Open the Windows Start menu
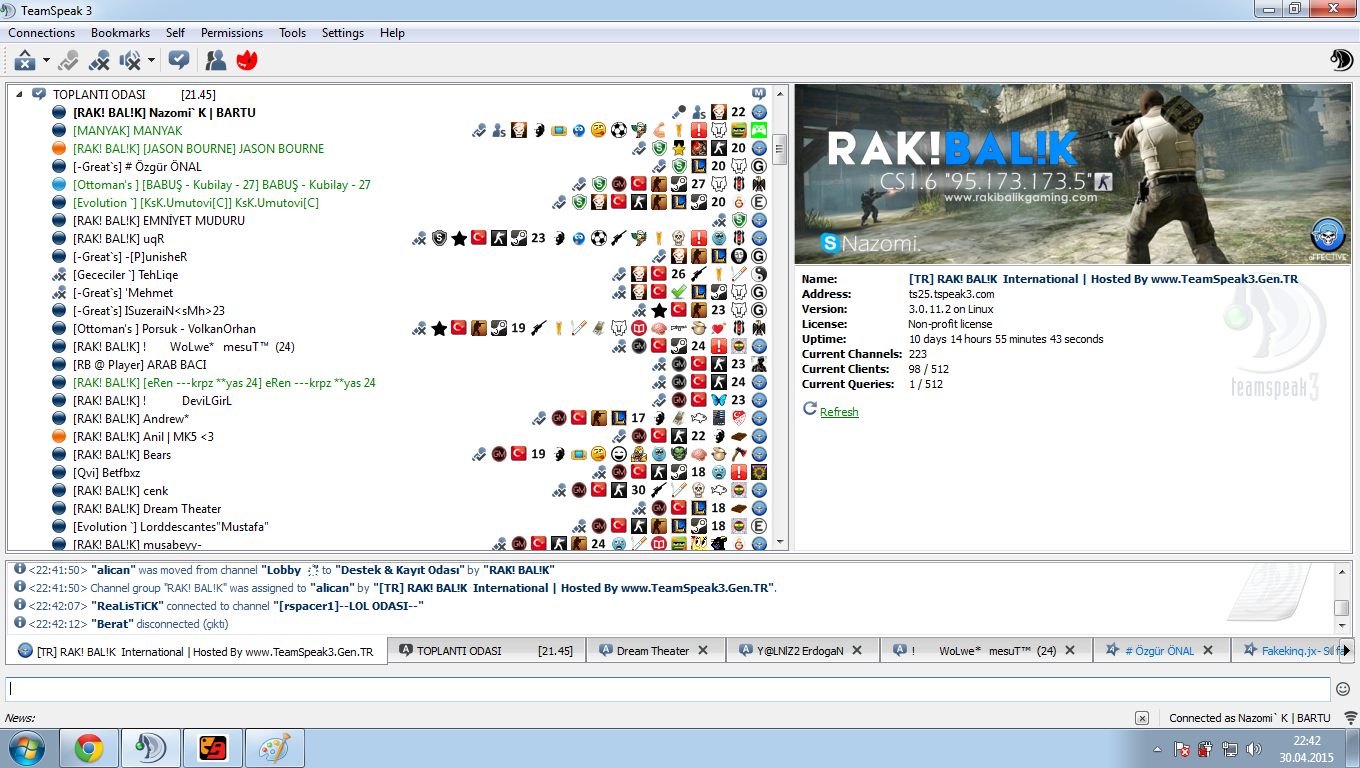1360x768 pixels. [27, 748]
